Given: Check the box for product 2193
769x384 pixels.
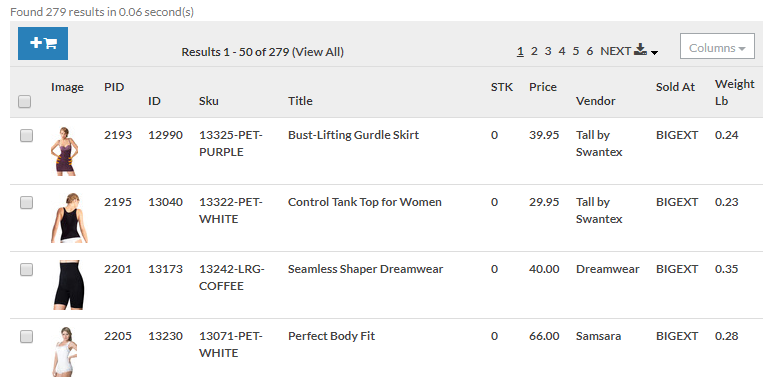Looking at the screenshot, I should [26, 135].
